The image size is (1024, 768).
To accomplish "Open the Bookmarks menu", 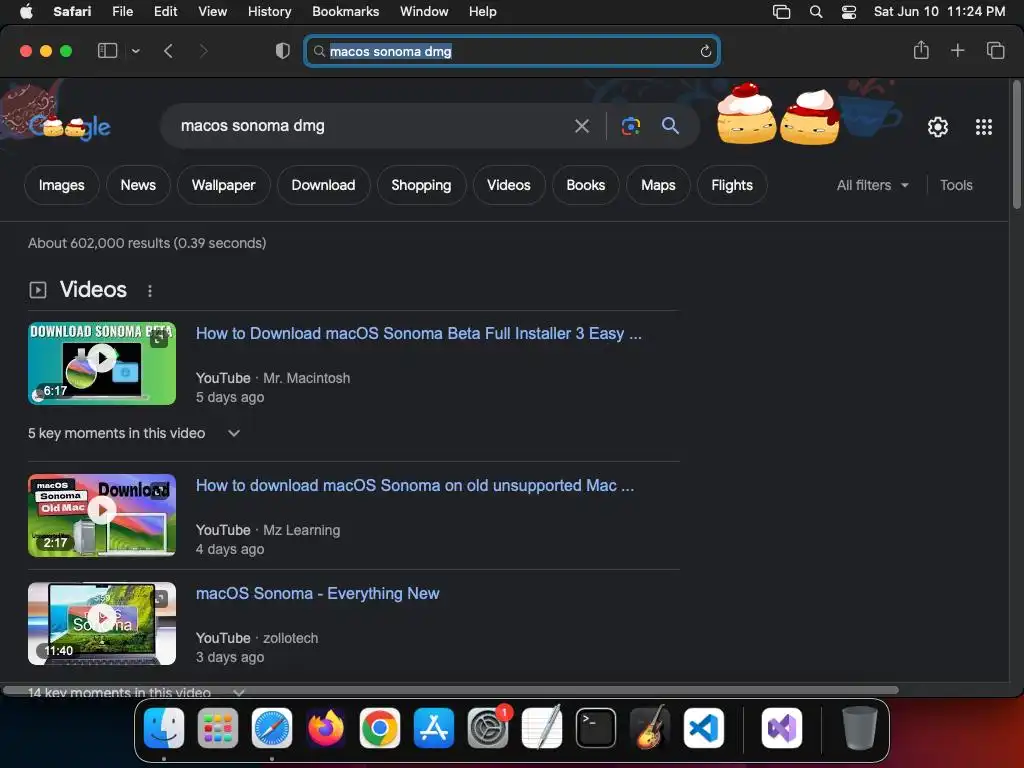I will 345,11.
